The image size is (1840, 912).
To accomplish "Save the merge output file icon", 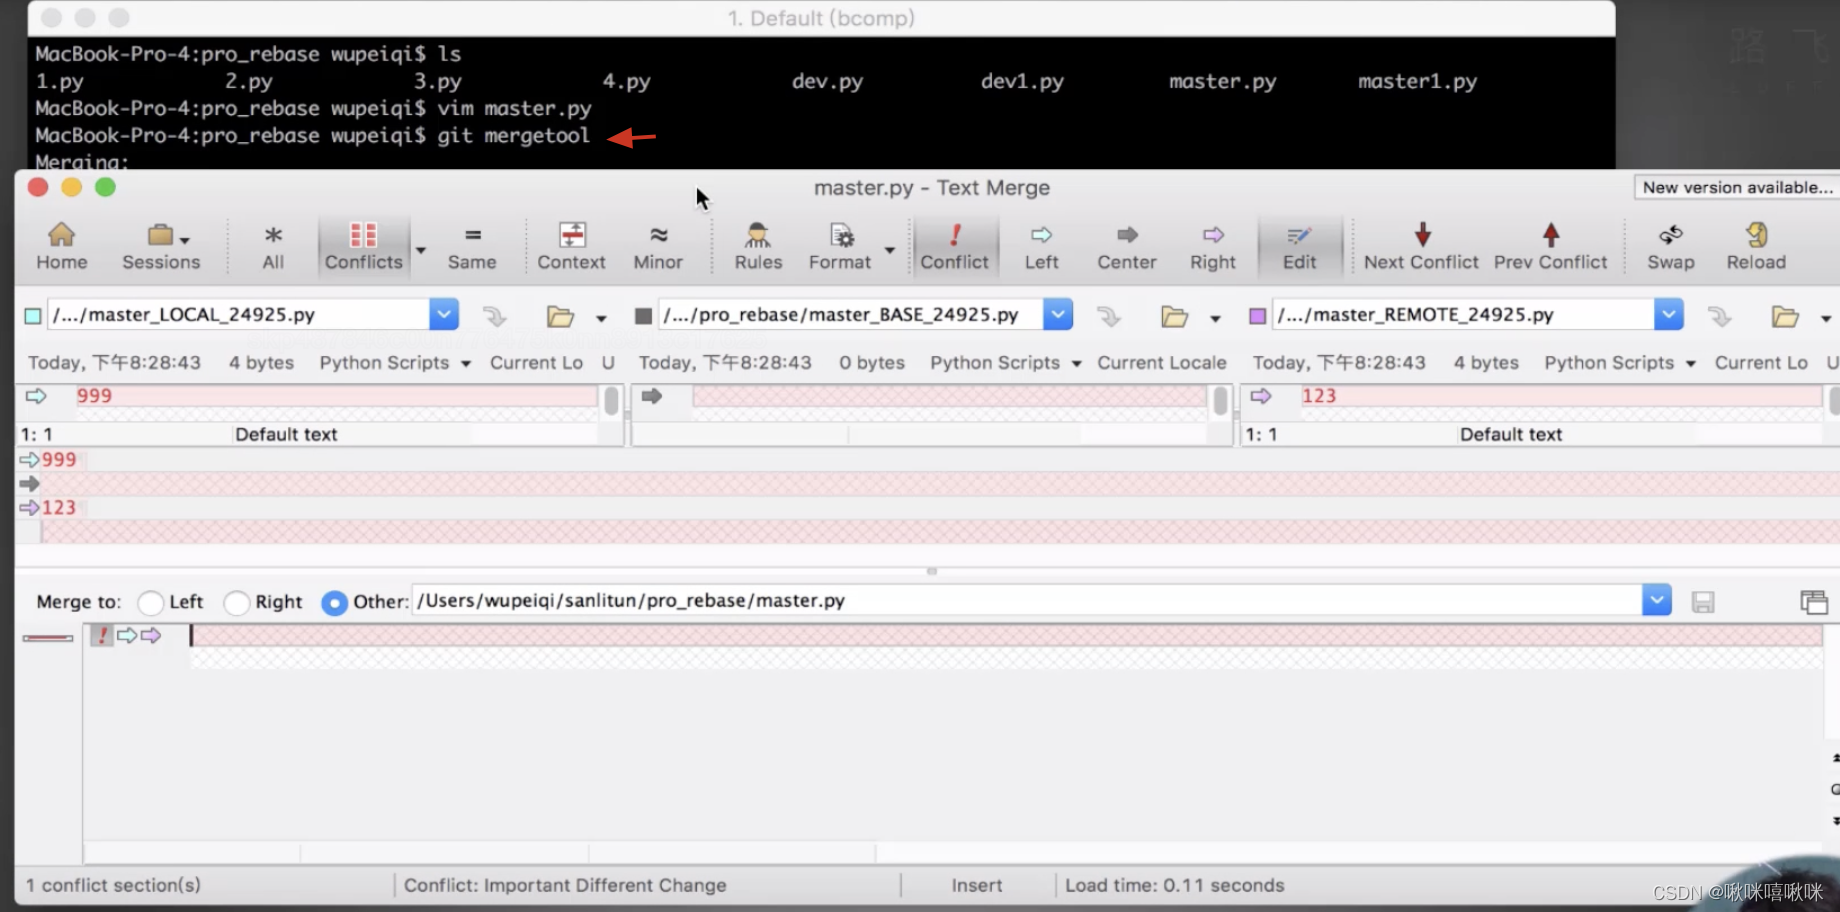I will click(1703, 602).
